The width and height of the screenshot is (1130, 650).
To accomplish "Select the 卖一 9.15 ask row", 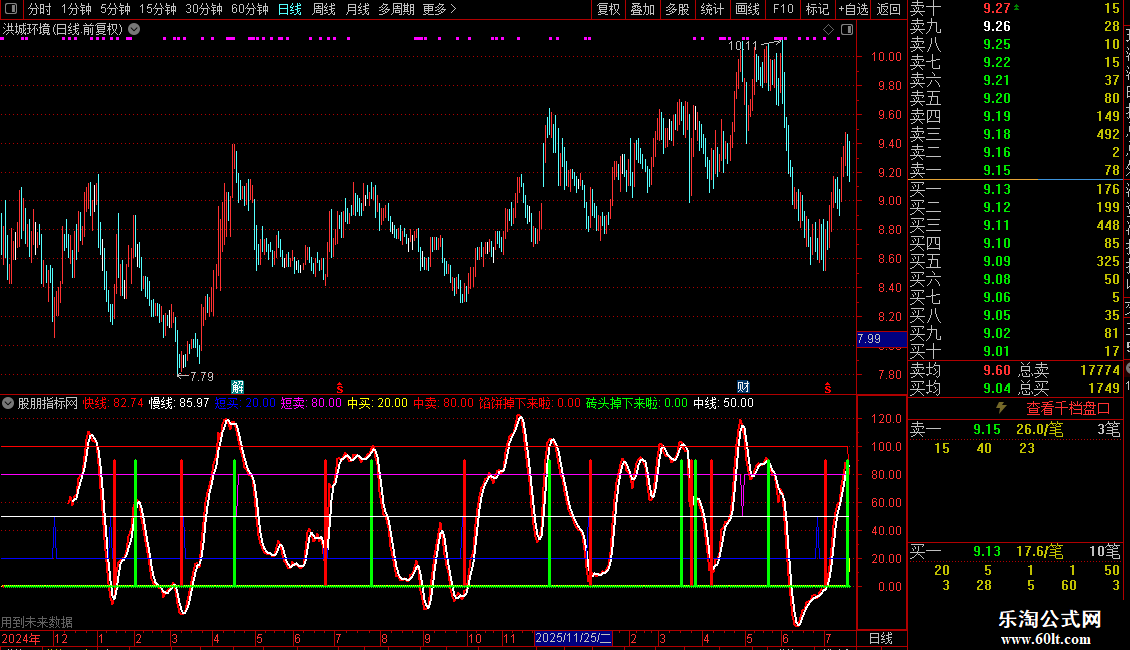I will [1015, 170].
